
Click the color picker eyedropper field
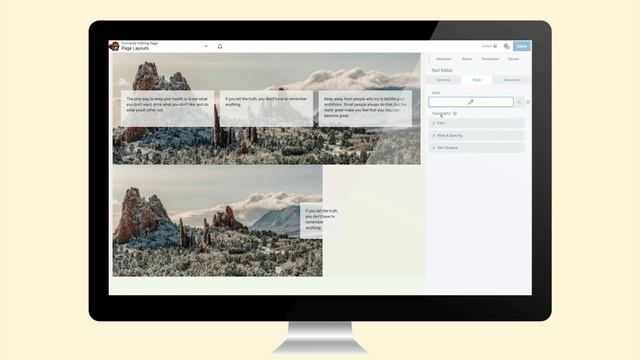[471, 102]
